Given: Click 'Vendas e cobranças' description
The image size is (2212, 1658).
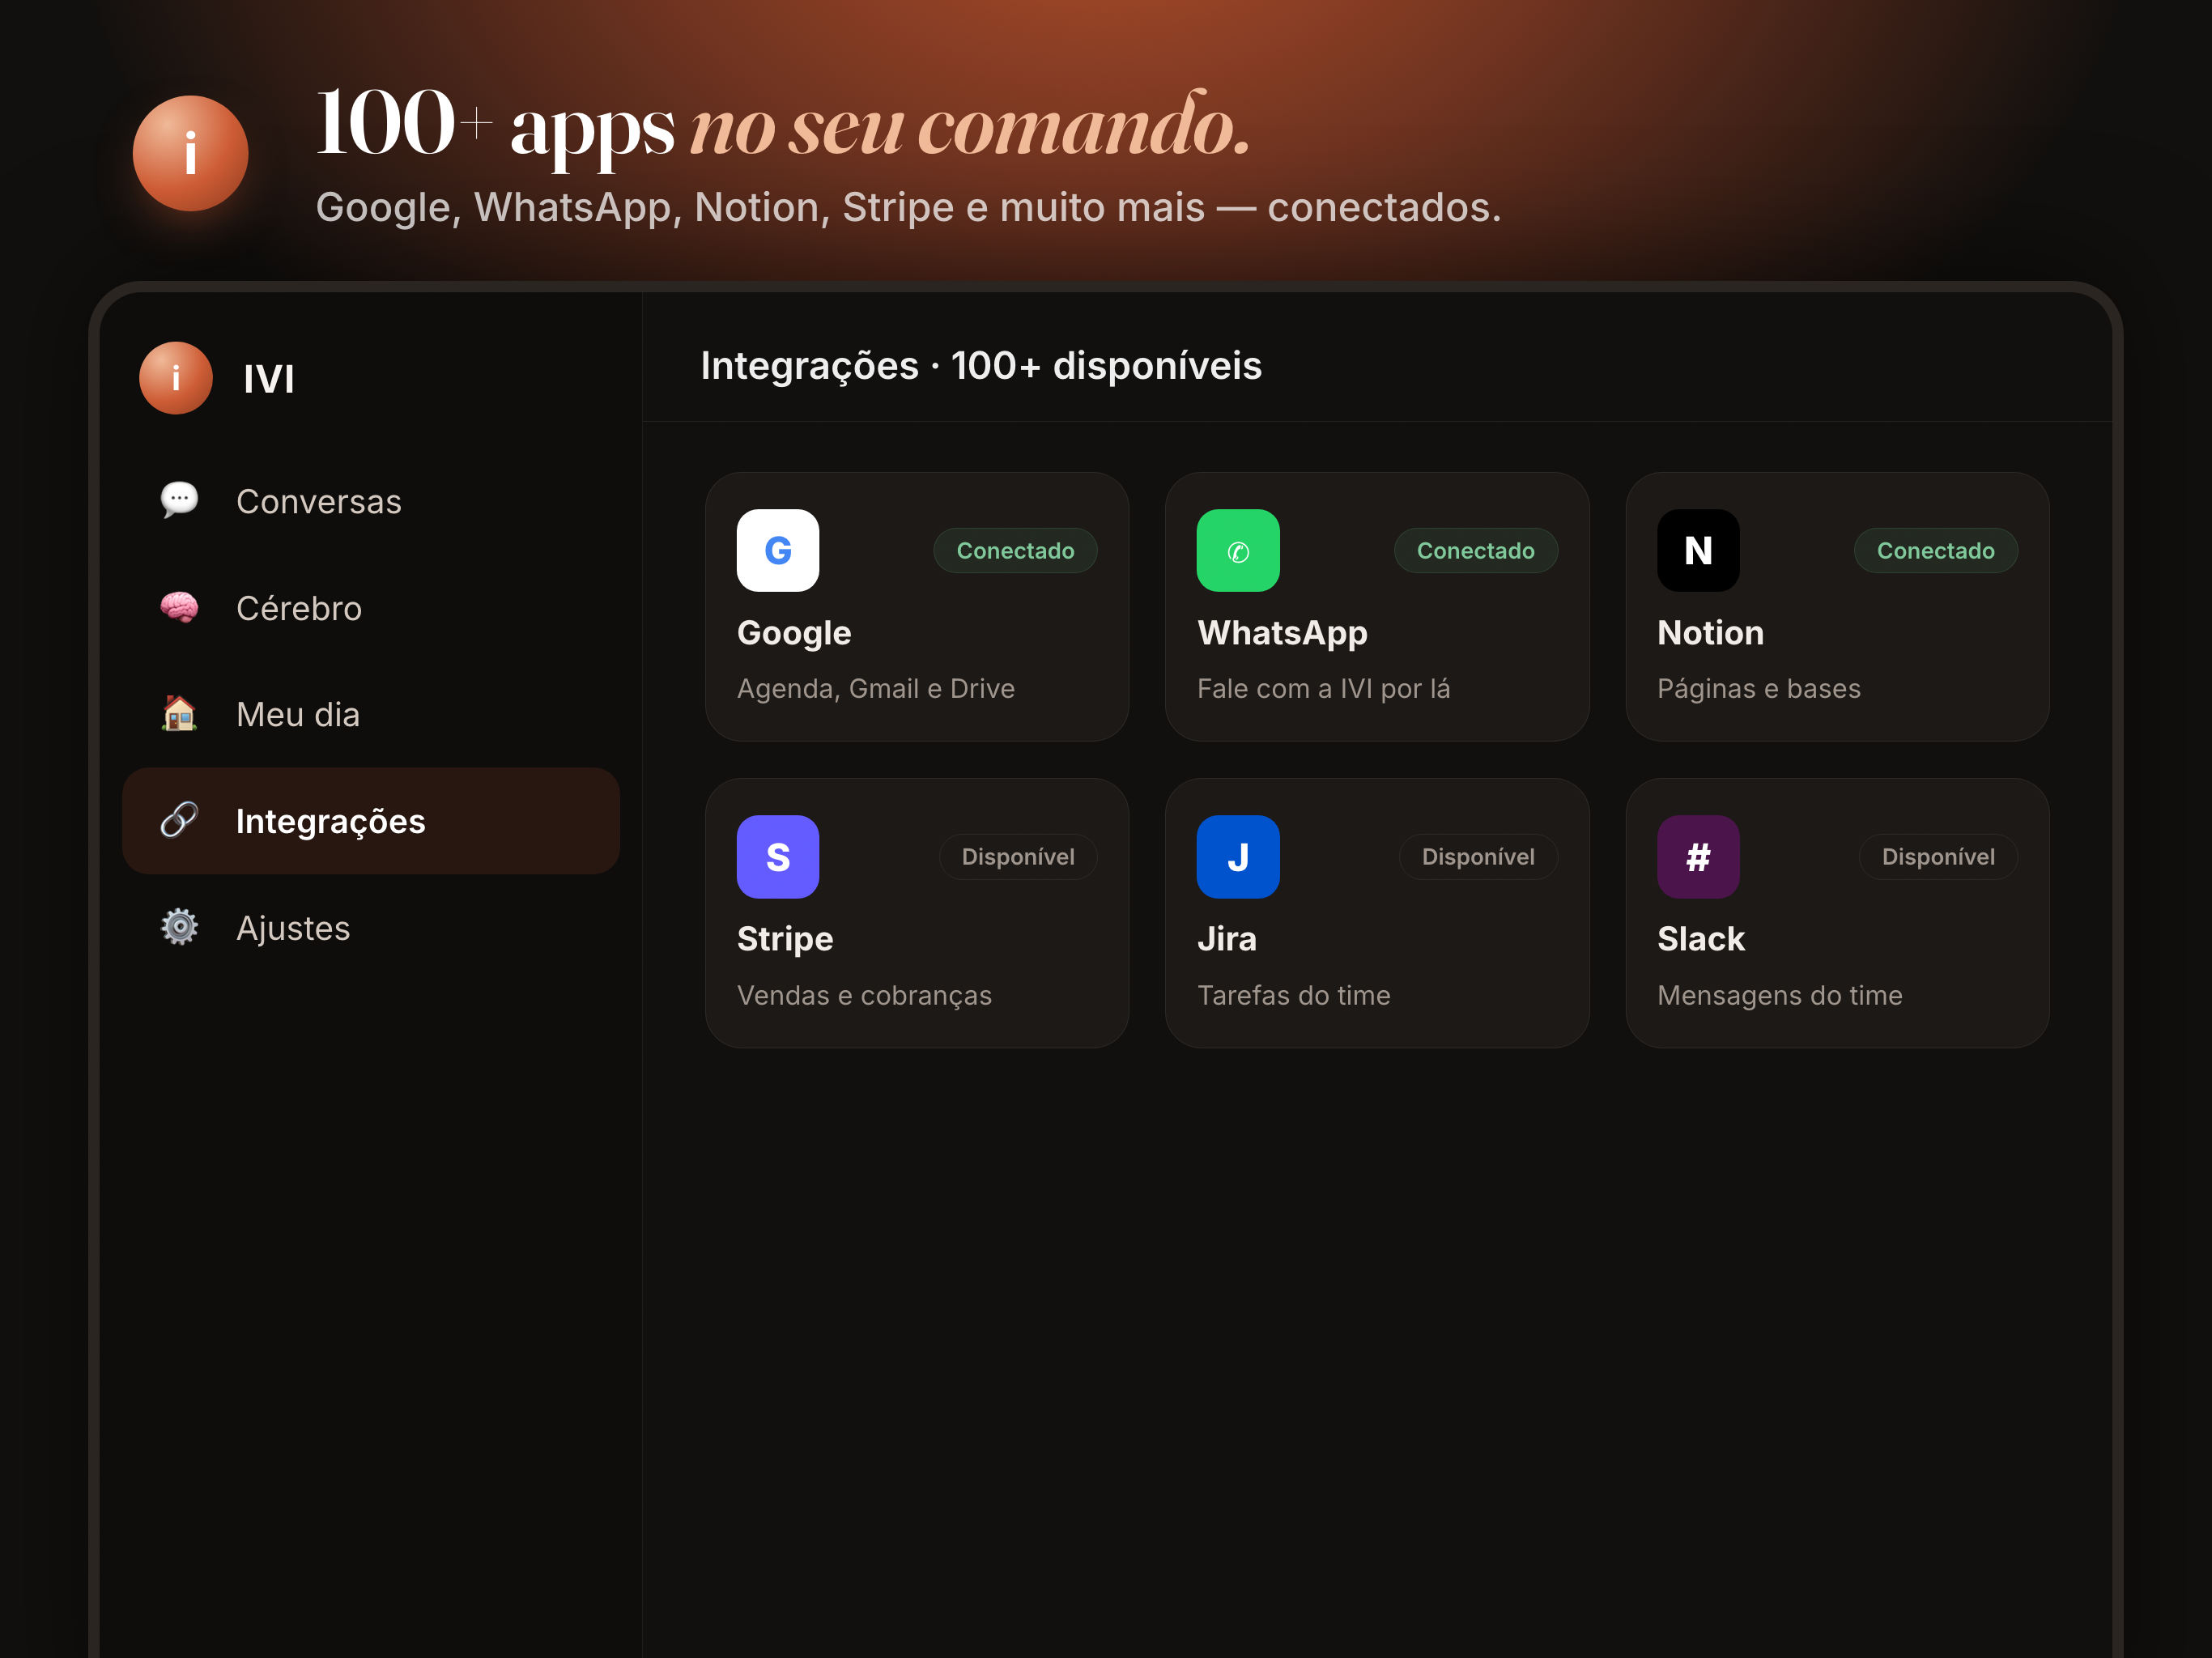Looking at the screenshot, I should tap(864, 995).
